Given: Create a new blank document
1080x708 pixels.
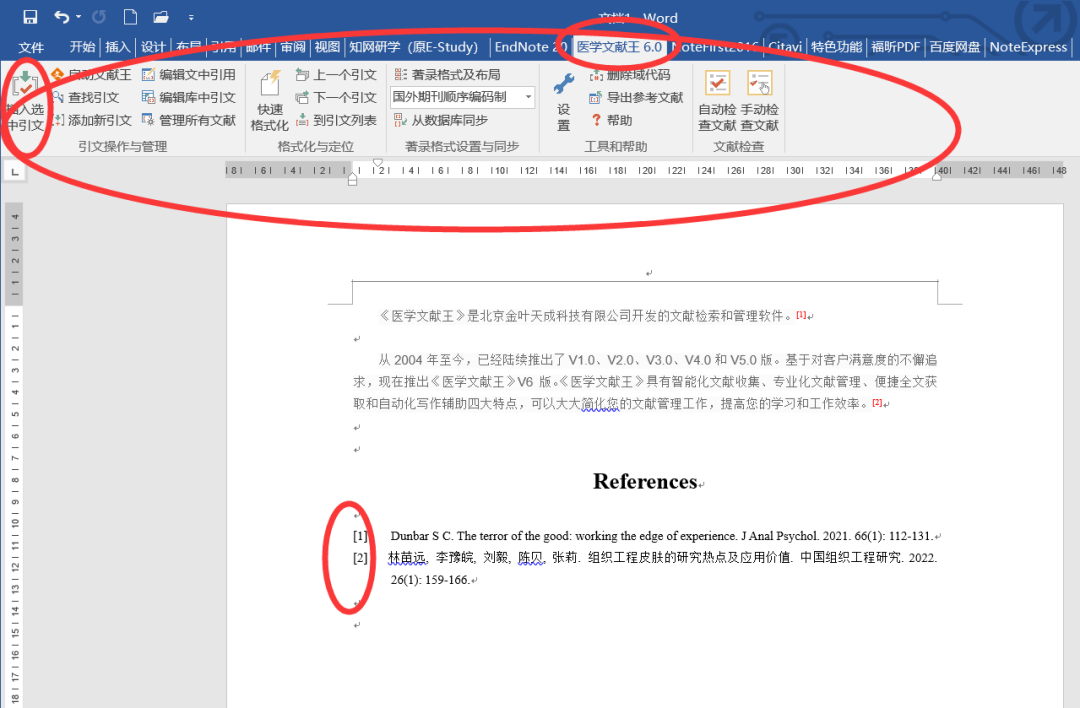Looking at the screenshot, I should tap(129, 17).
